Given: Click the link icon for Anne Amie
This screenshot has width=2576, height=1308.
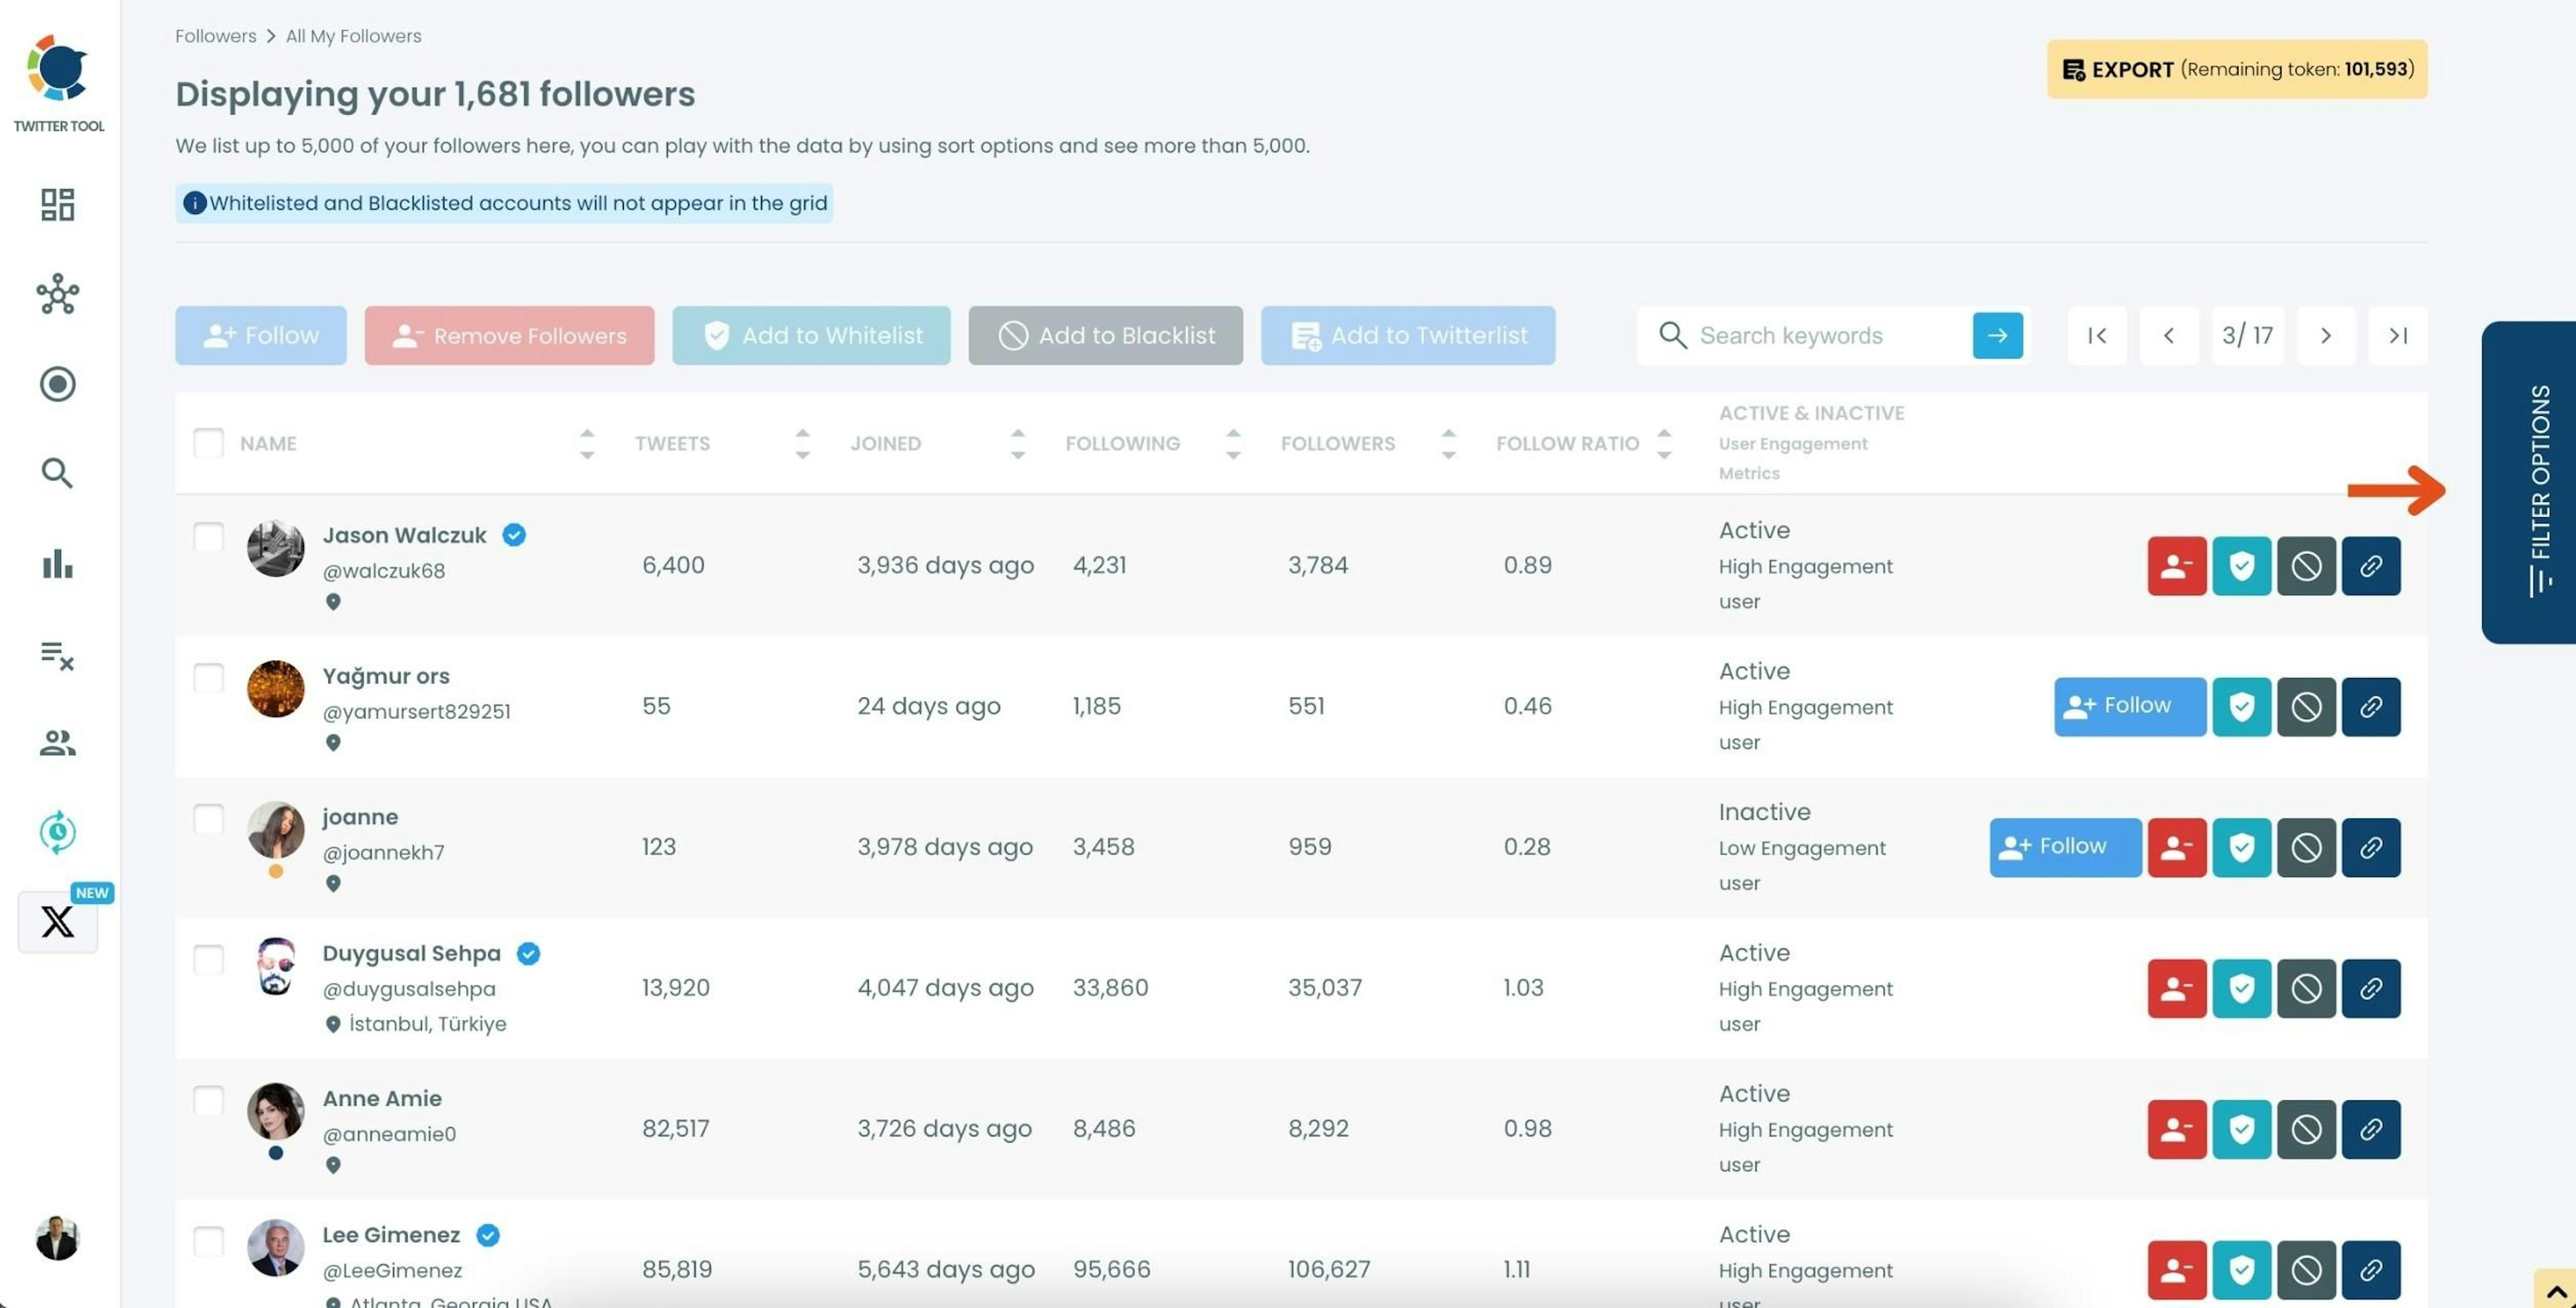Looking at the screenshot, I should coord(2371,1128).
